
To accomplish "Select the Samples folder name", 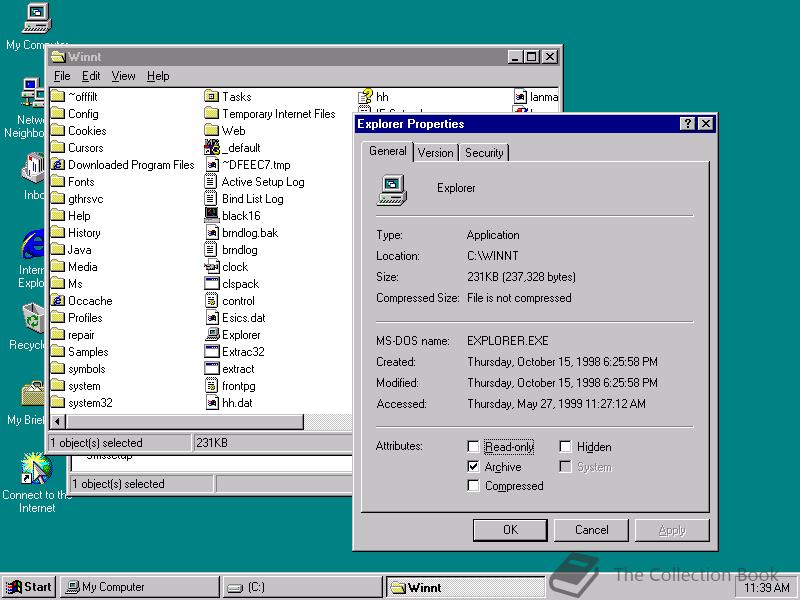I will [x=88, y=352].
